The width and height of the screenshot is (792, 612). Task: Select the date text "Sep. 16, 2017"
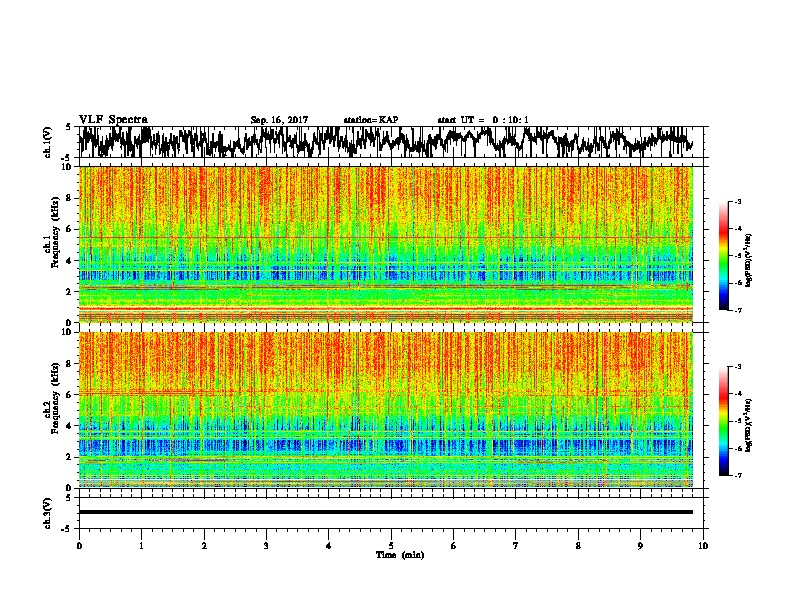(279, 120)
